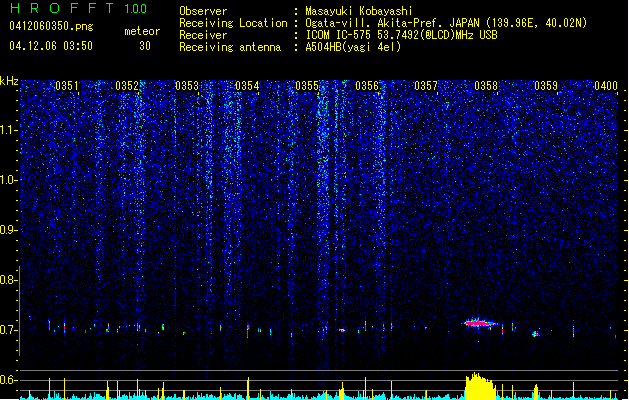Click the 0356 time marker
The height and width of the screenshot is (400, 629).
click(367, 86)
